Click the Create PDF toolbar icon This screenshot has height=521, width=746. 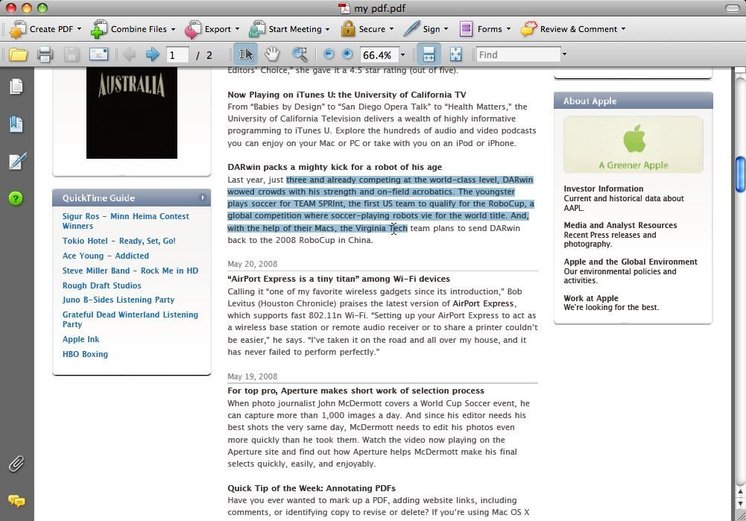click(x=18, y=29)
